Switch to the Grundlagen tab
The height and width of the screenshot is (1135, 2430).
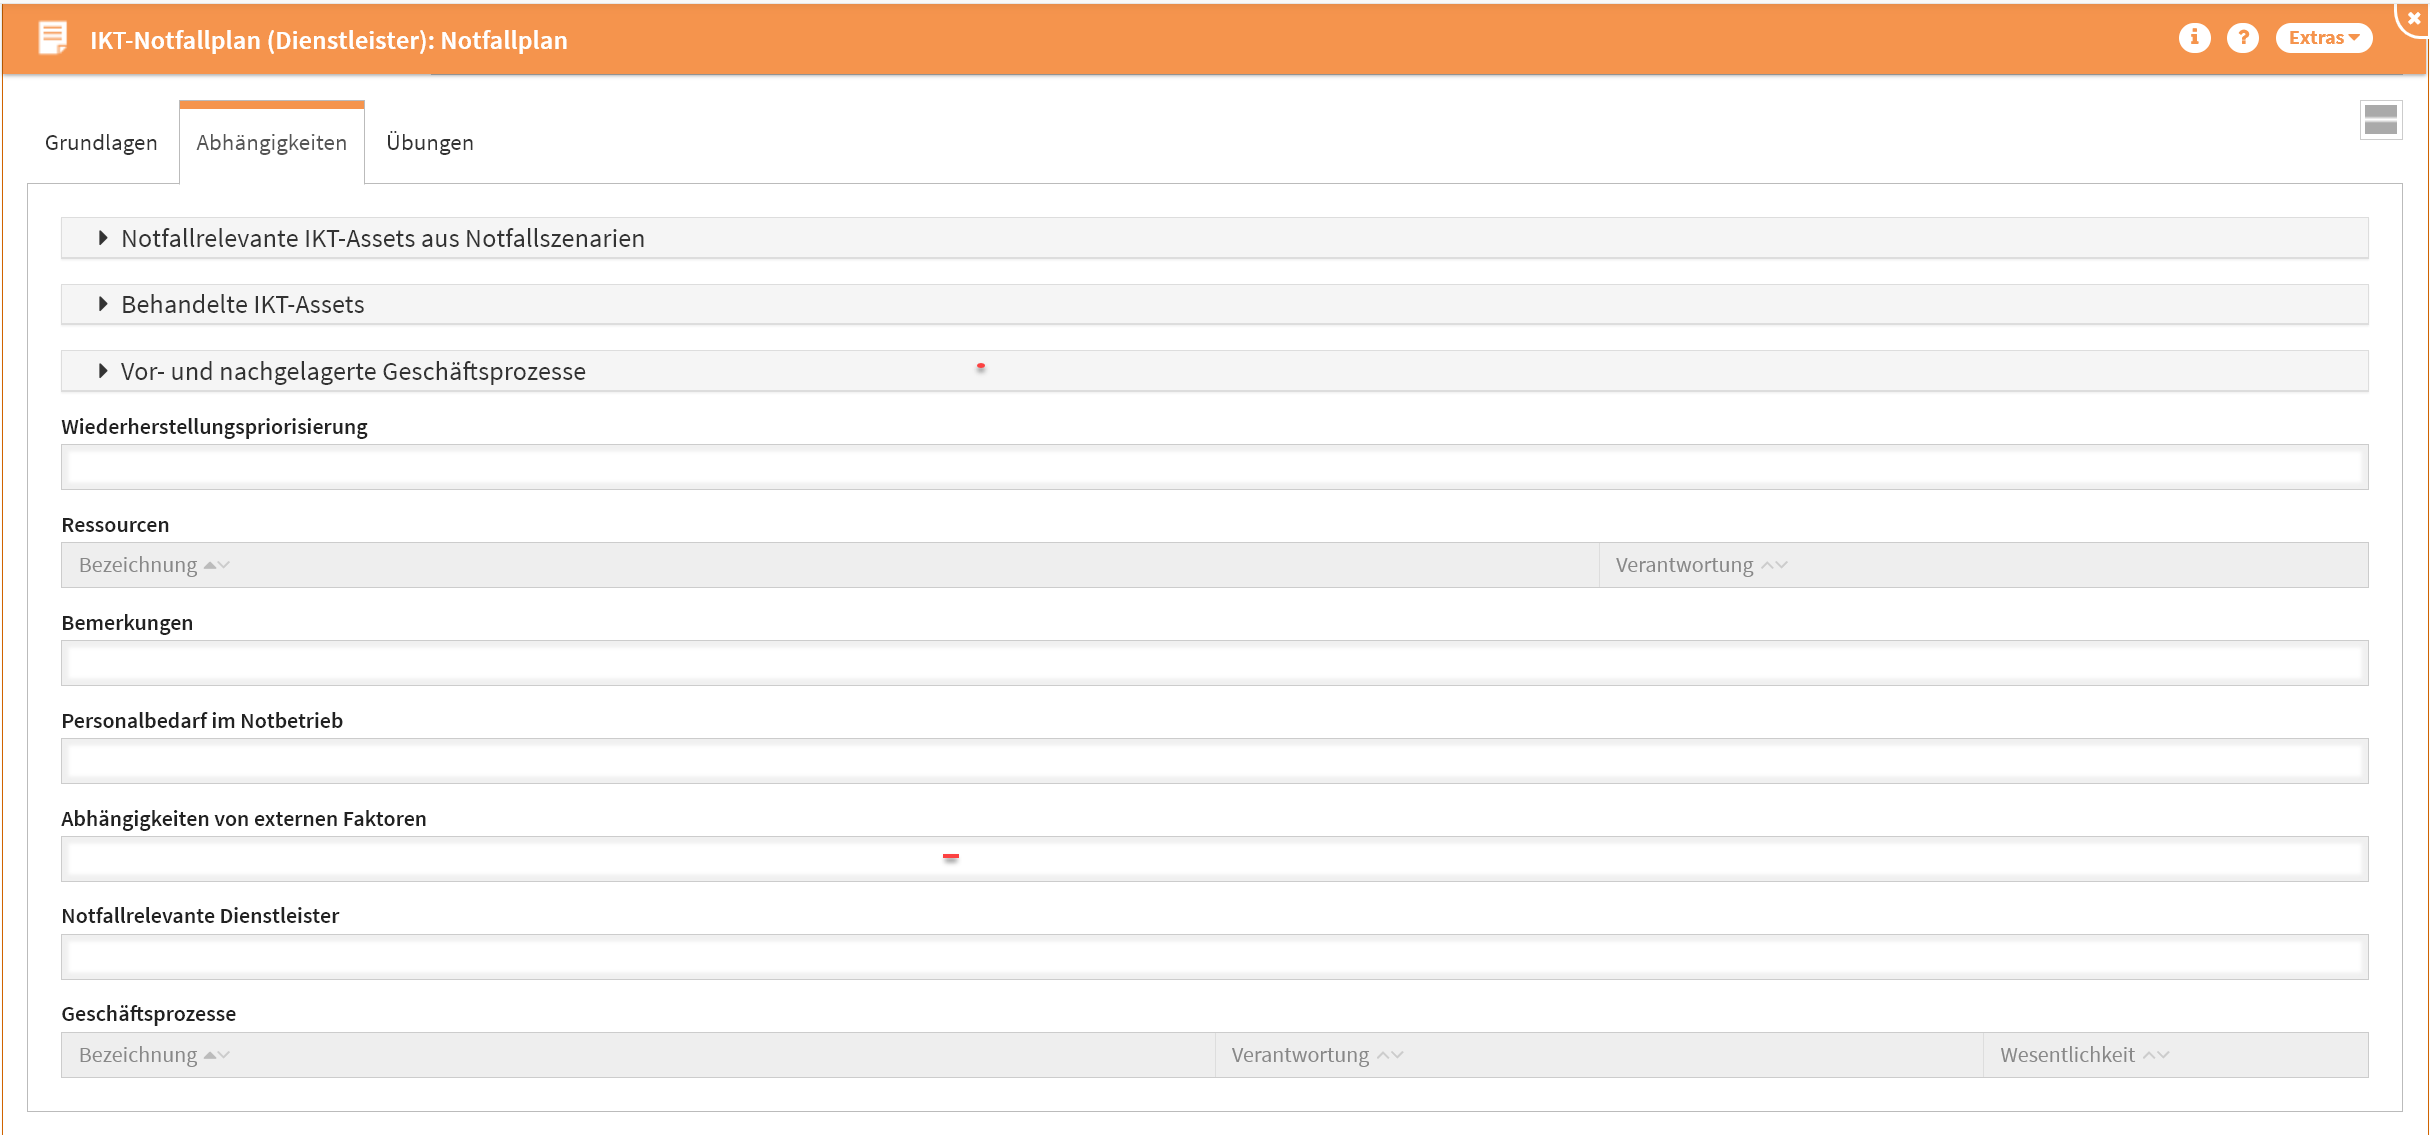click(101, 142)
